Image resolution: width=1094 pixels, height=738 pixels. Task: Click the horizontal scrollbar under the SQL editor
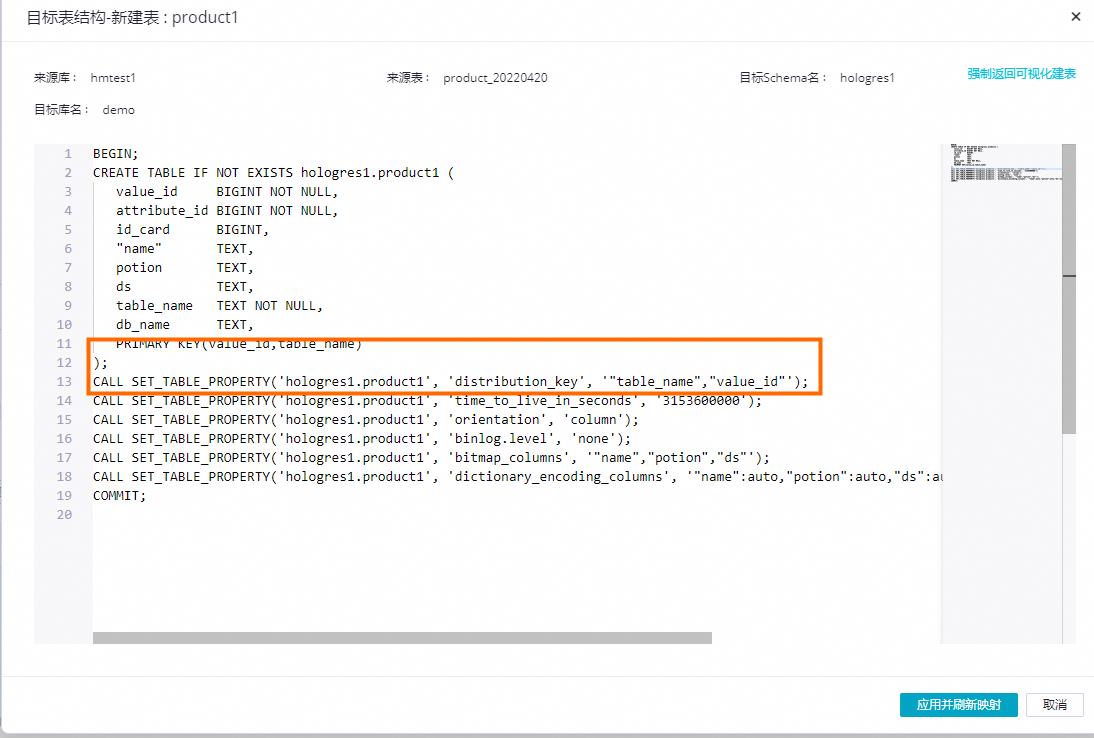coord(402,638)
